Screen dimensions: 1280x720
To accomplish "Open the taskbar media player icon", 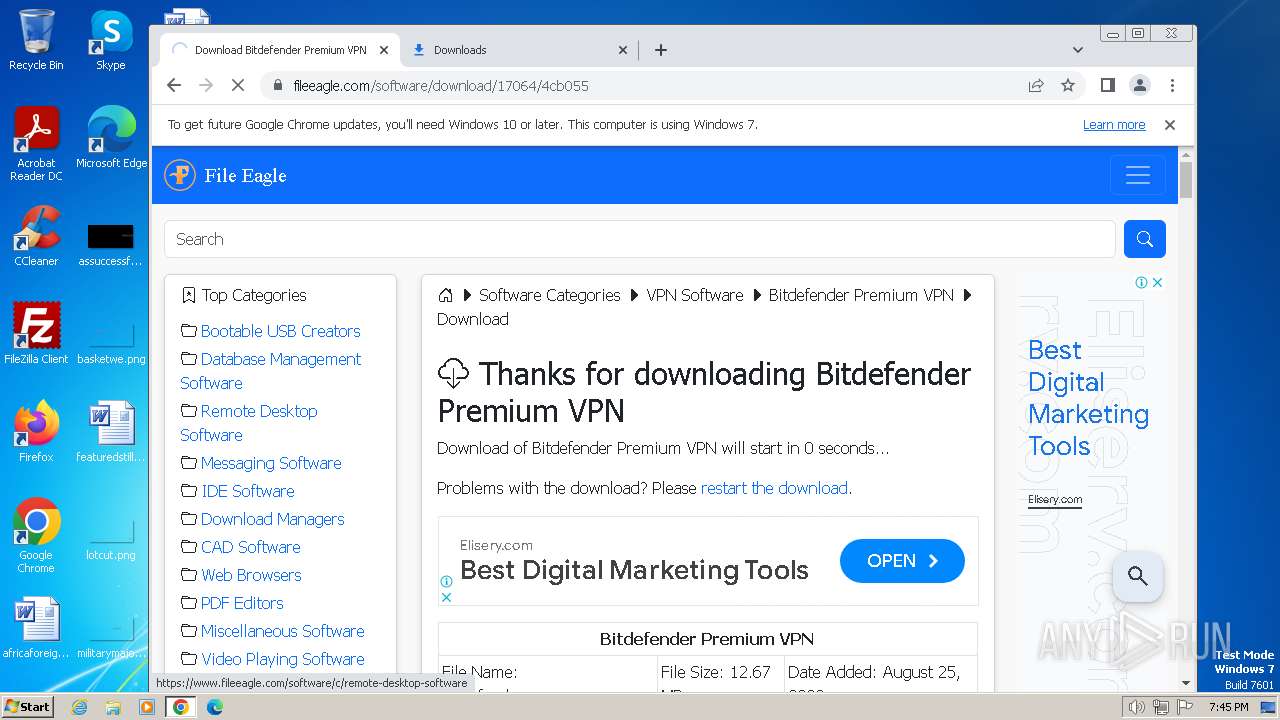I will tap(147, 707).
